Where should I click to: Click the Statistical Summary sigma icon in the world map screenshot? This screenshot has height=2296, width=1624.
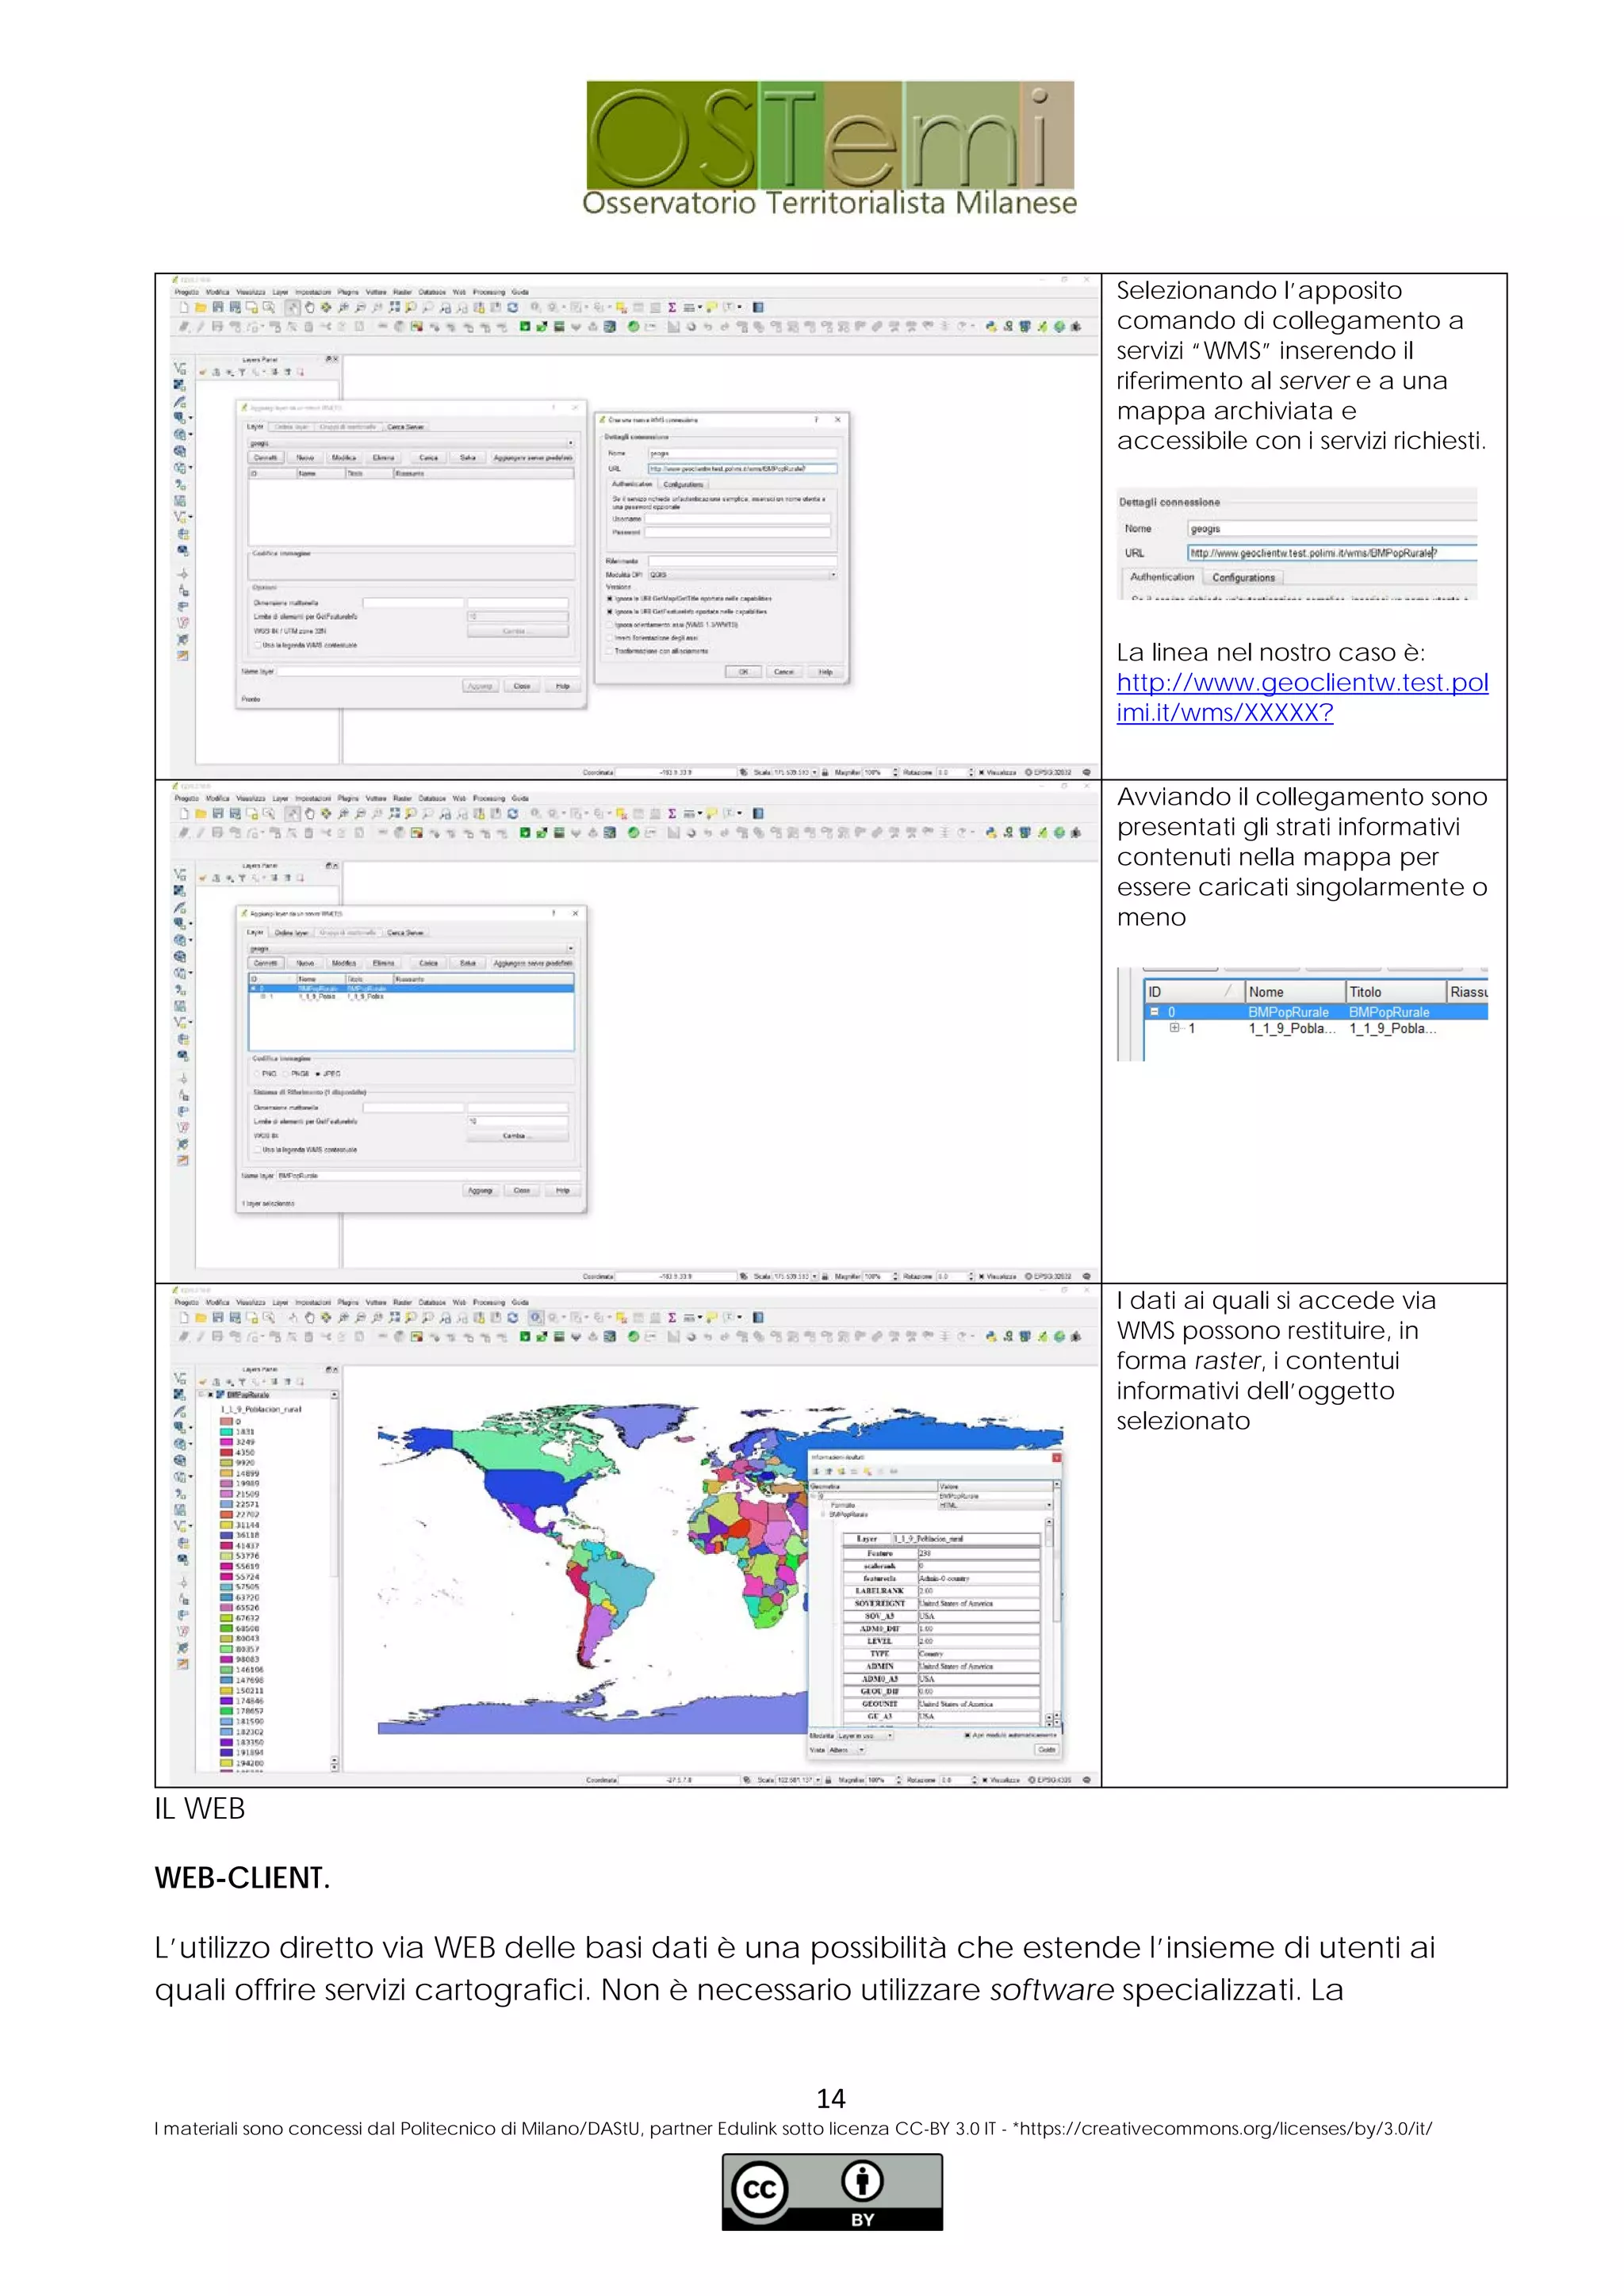(x=672, y=1317)
